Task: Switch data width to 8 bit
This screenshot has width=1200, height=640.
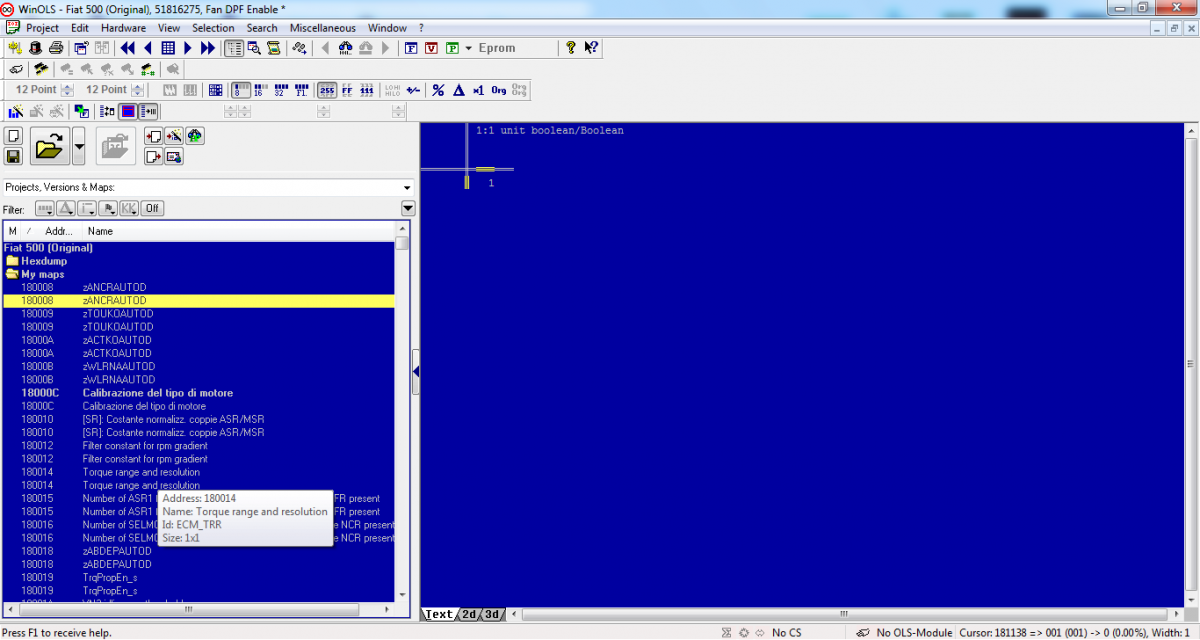Action: pos(242,90)
